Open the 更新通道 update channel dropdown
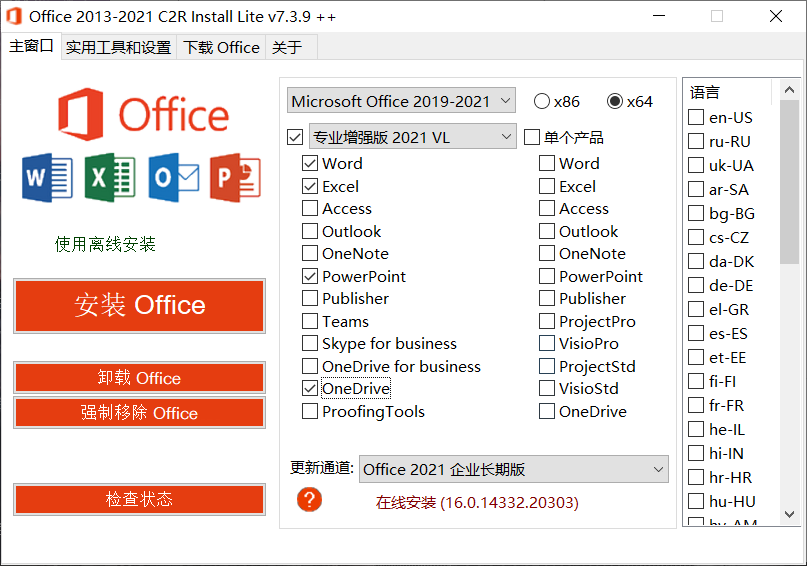The width and height of the screenshot is (807, 566). pyautogui.click(x=514, y=469)
